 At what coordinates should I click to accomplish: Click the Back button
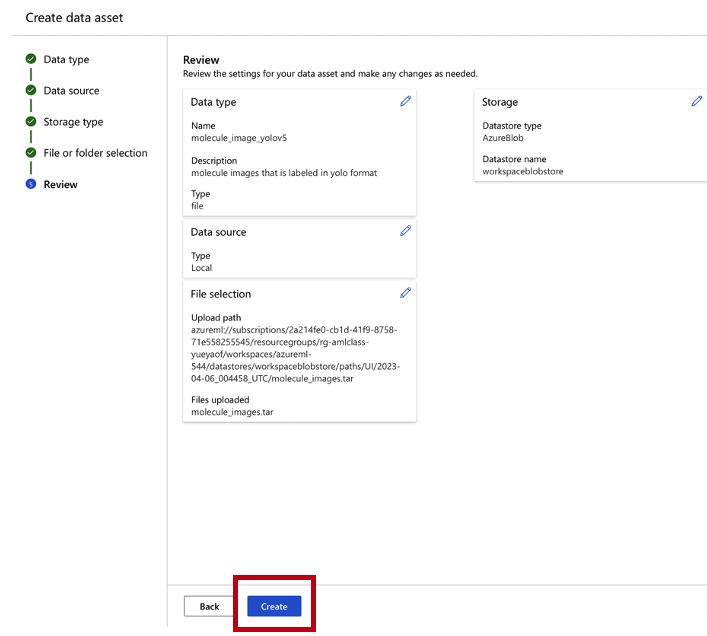(x=209, y=606)
